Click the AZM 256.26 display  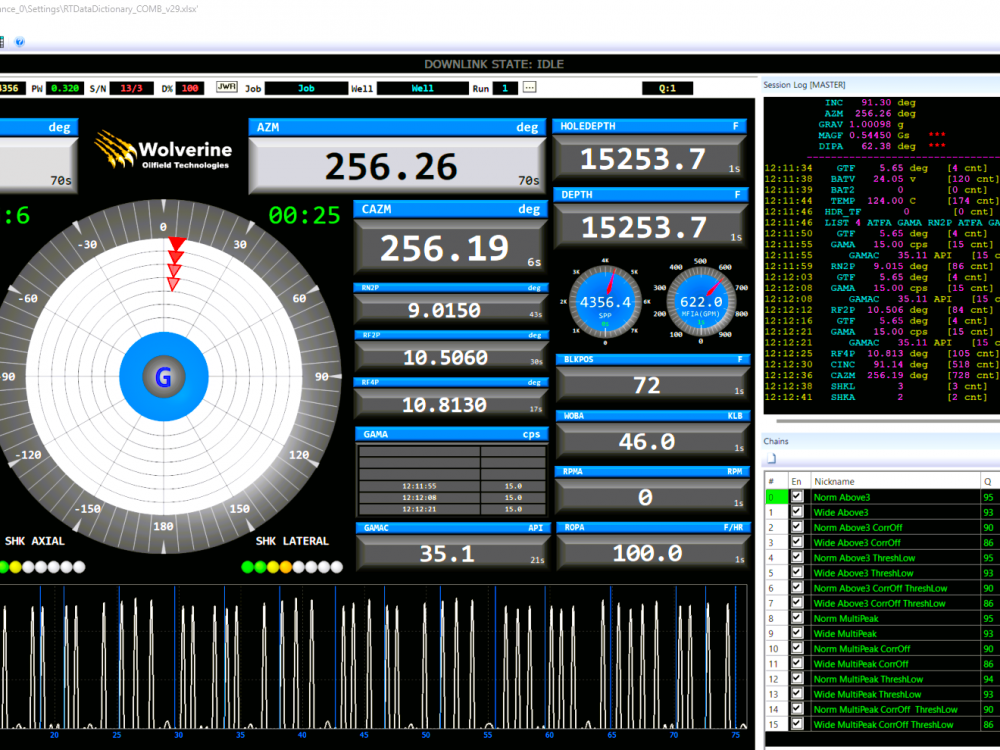pos(397,165)
